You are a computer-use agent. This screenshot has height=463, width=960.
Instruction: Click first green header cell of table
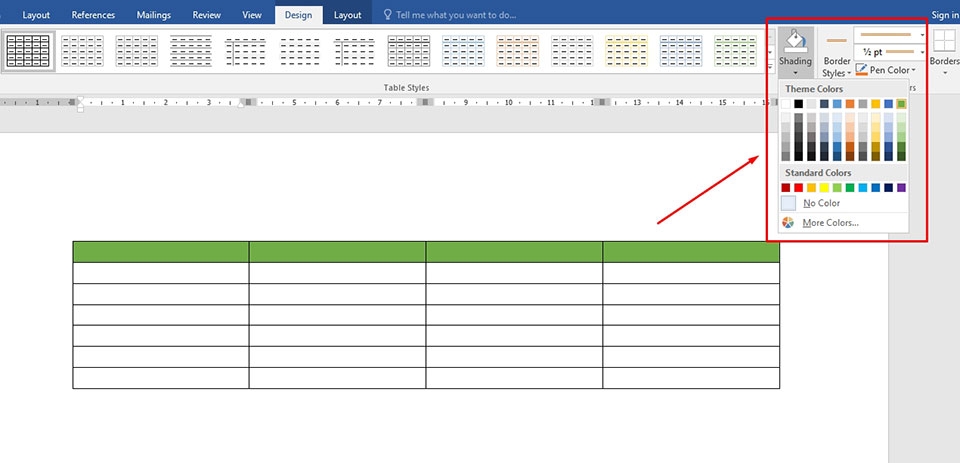[161, 252]
